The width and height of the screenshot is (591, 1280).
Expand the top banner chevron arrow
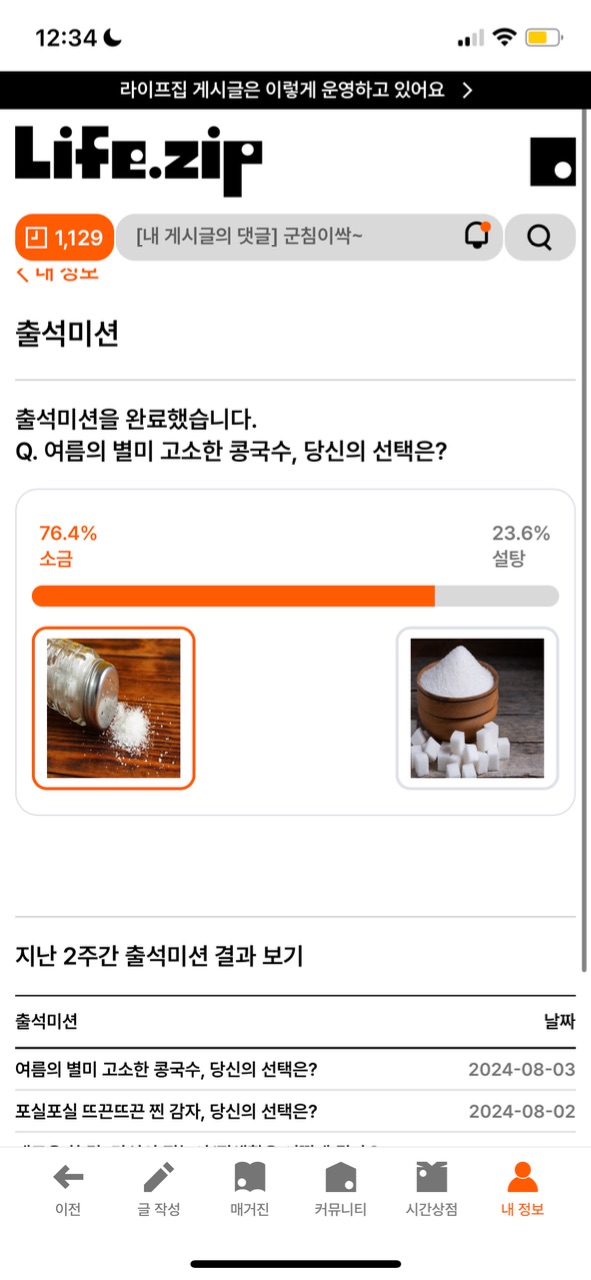click(x=467, y=90)
